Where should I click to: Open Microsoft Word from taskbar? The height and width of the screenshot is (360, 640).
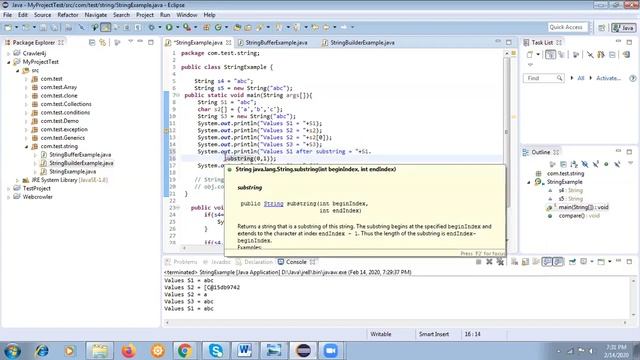pos(244,351)
